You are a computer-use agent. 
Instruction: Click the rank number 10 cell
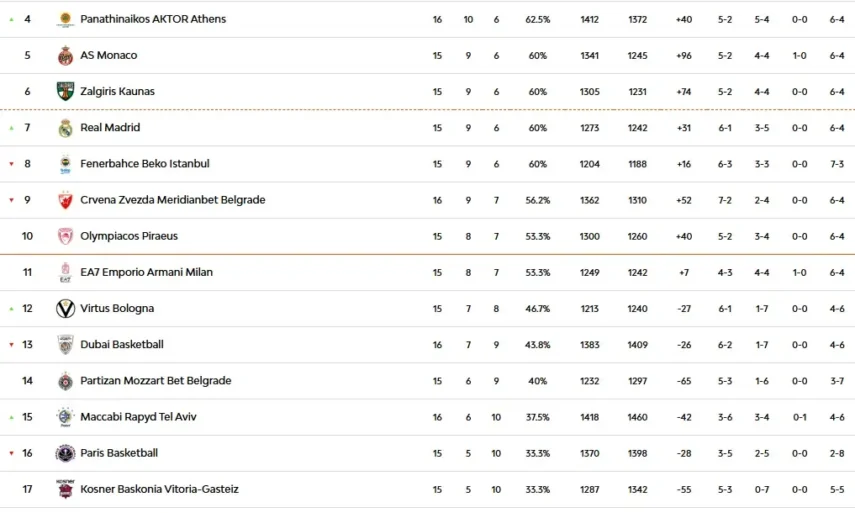click(x=28, y=236)
